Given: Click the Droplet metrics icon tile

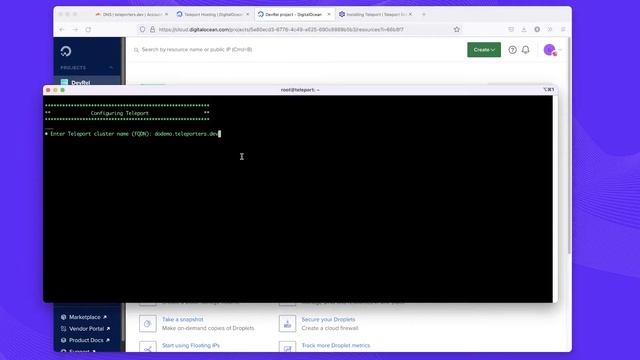Looking at the screenshot, I should tap(287, 347).
